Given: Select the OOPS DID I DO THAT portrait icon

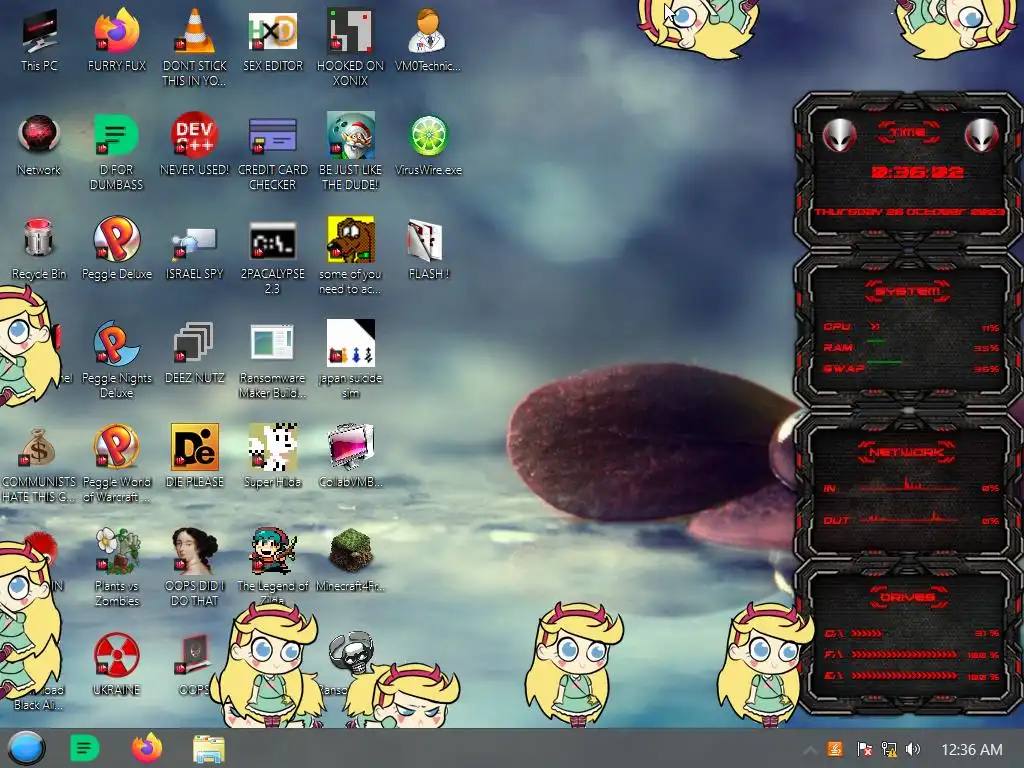Looking at the screenshot, I should pyautogui.click(x=195, y=551).
